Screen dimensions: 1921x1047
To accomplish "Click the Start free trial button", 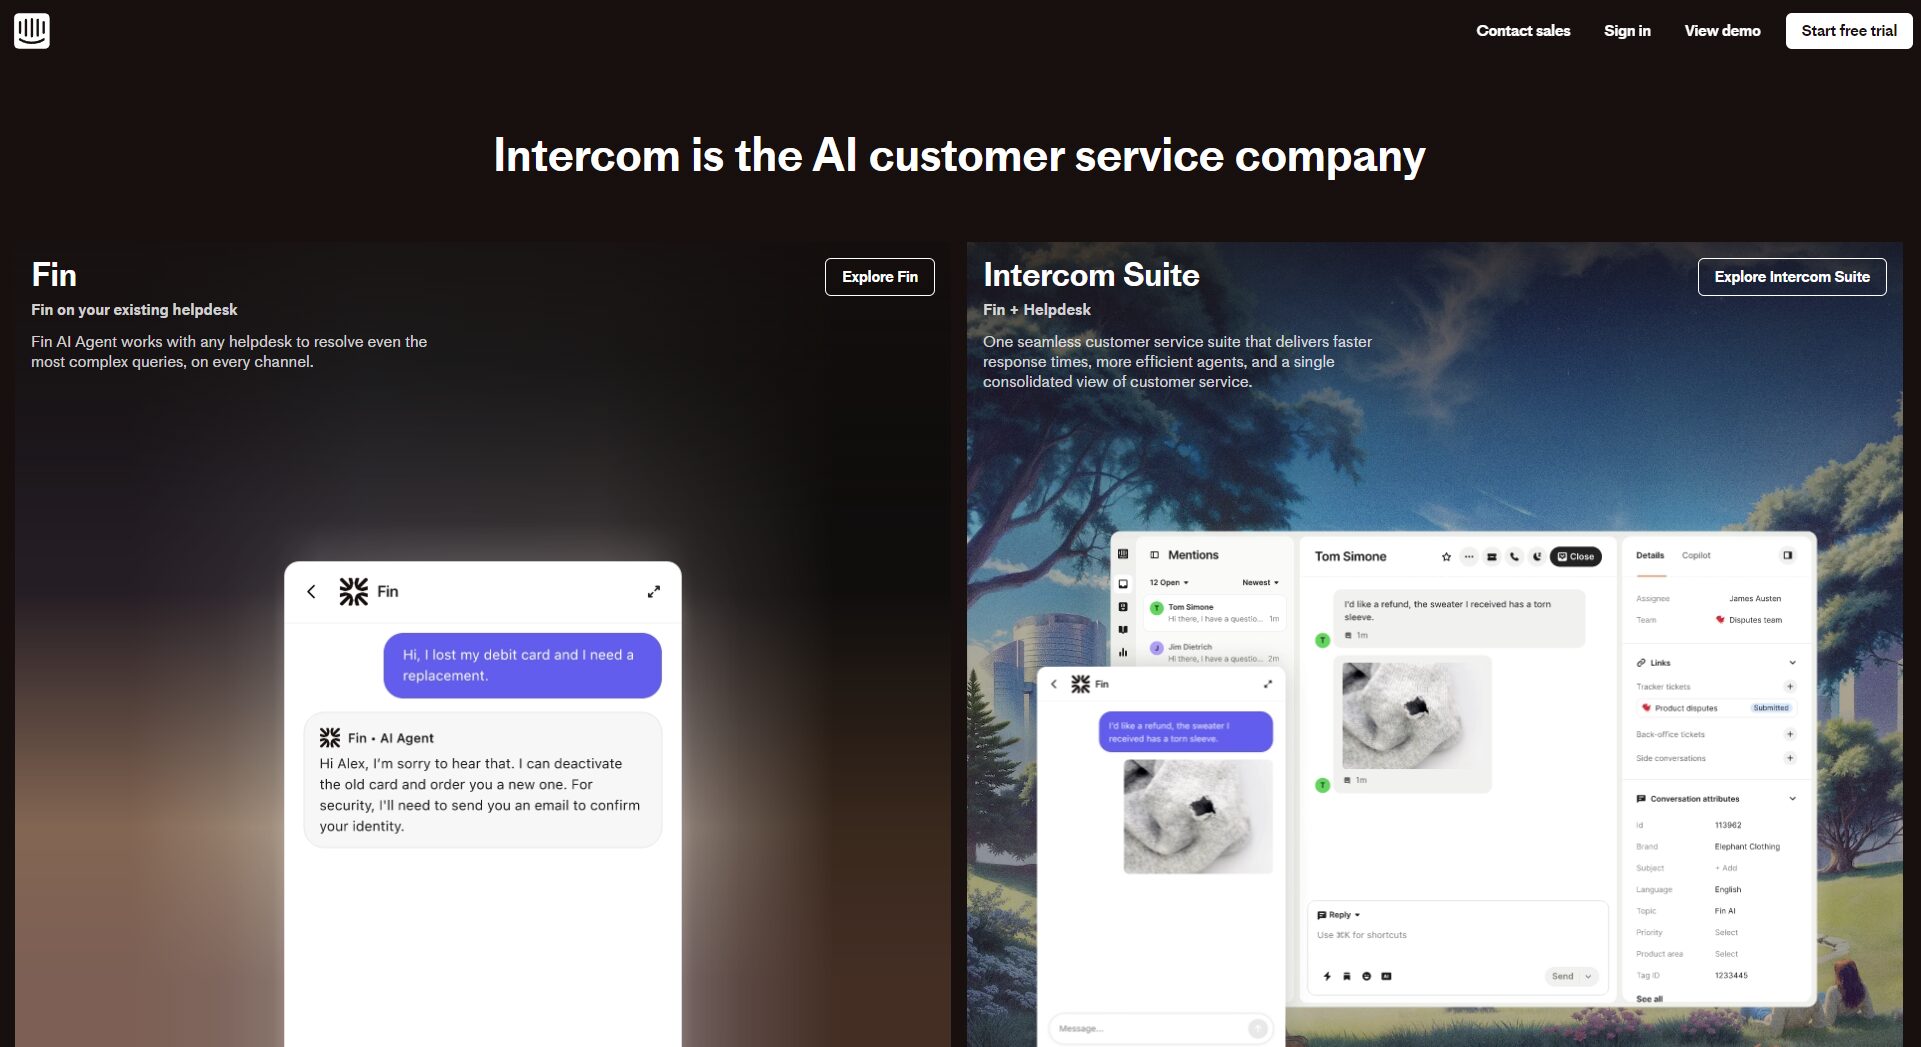I will pyautogui.click(x=1849, y=31).
